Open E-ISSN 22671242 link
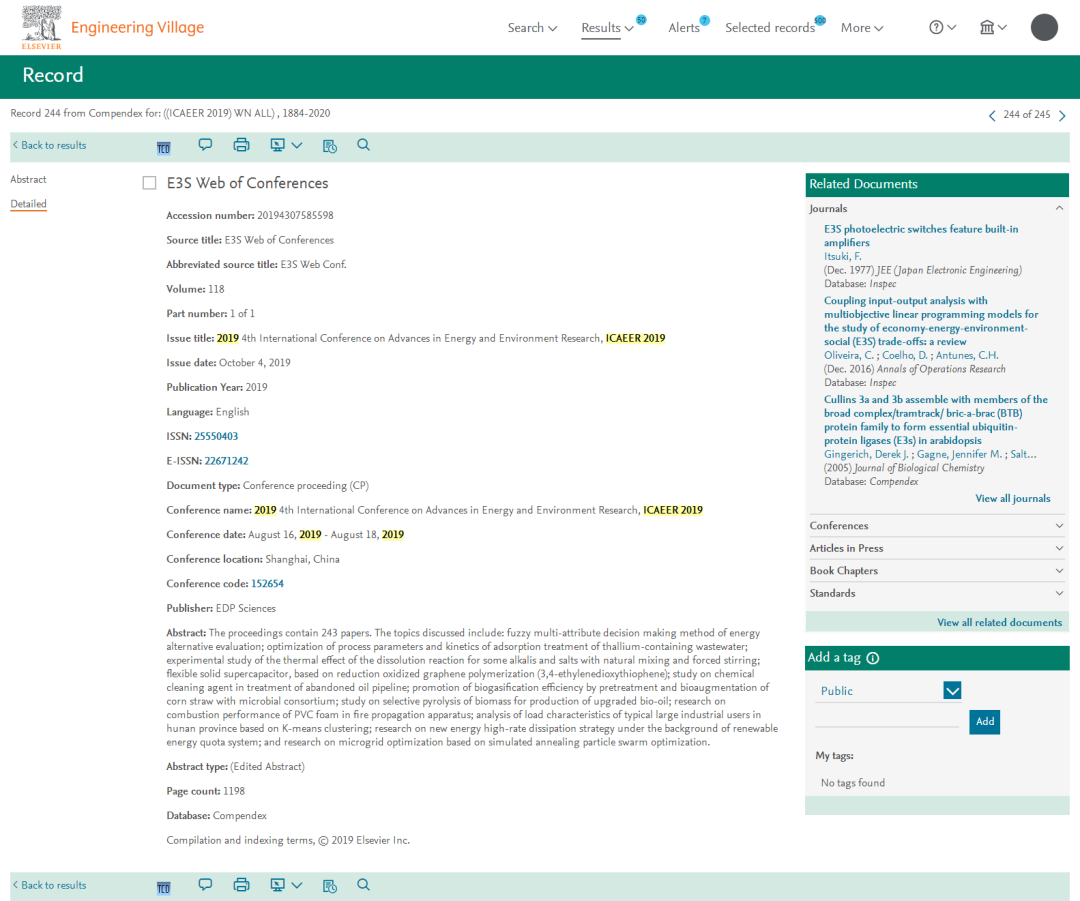 click(227, 461)
